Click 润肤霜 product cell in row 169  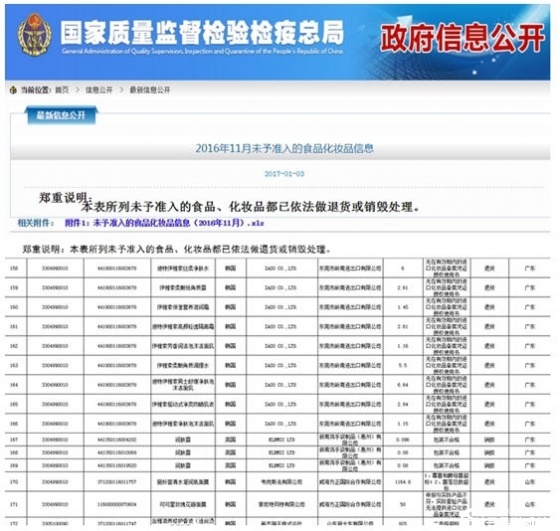[x=183, y=465]
